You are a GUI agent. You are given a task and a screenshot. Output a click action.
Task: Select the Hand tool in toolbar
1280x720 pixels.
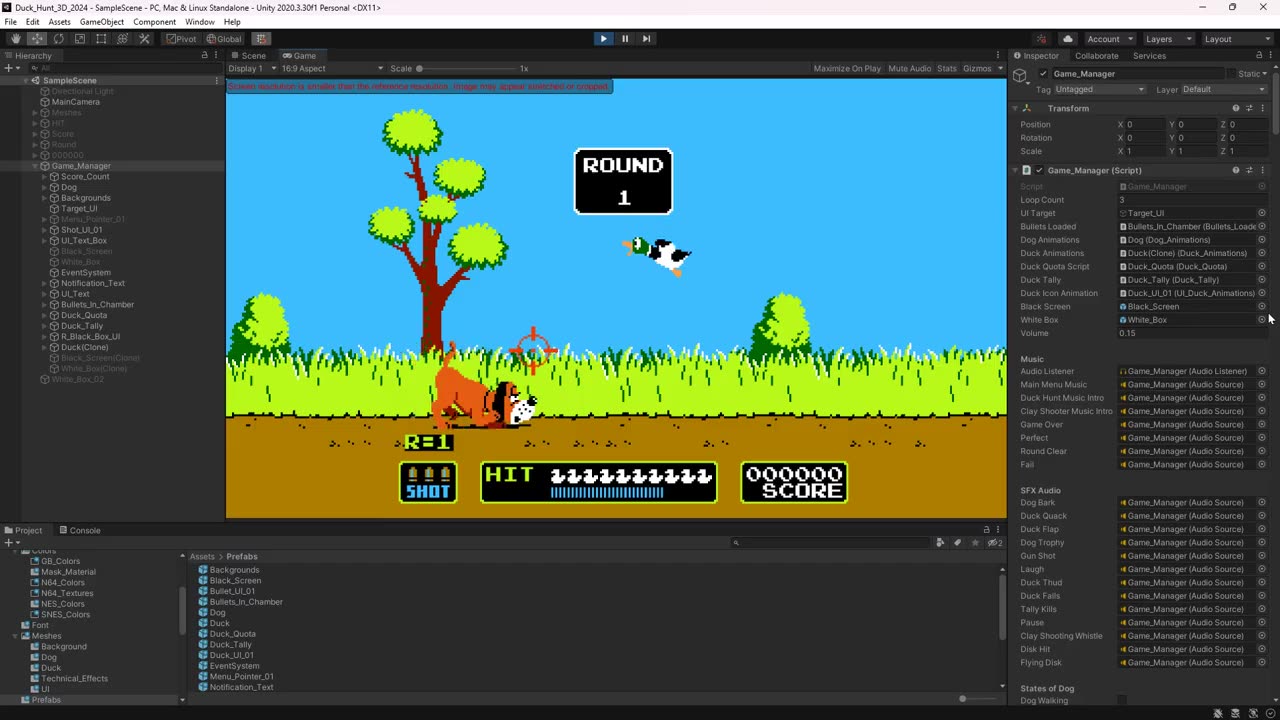[x=15, y=39]
